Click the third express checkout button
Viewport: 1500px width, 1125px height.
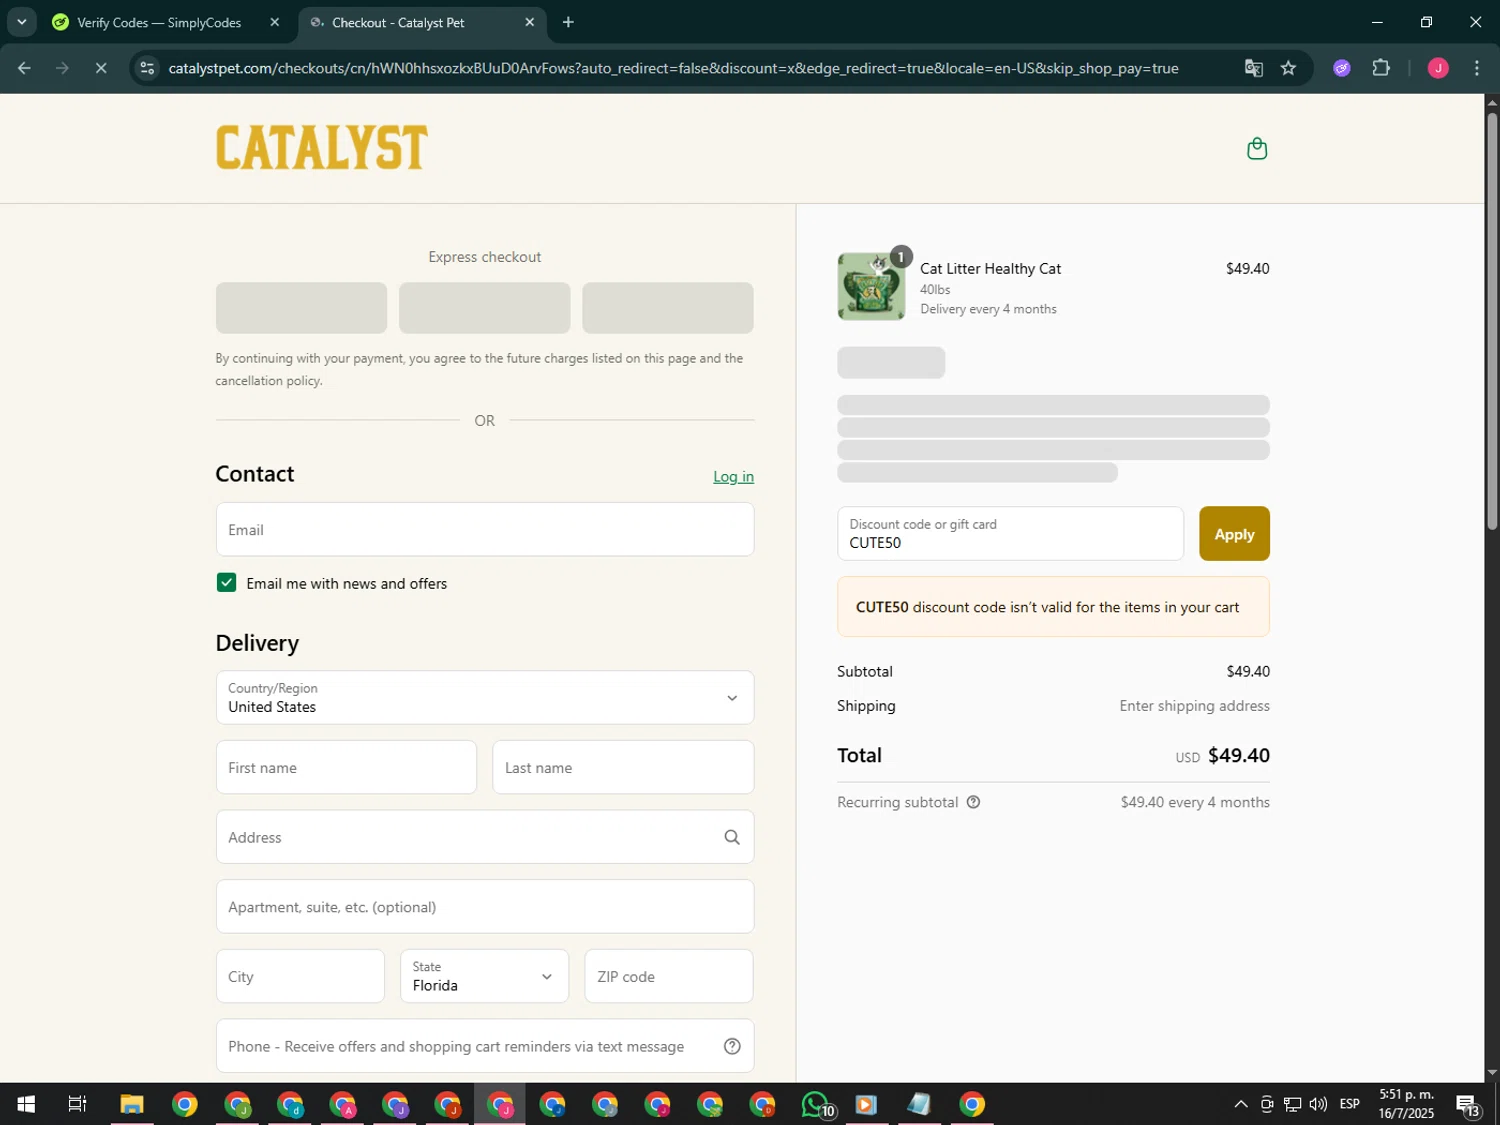point(668,308)
